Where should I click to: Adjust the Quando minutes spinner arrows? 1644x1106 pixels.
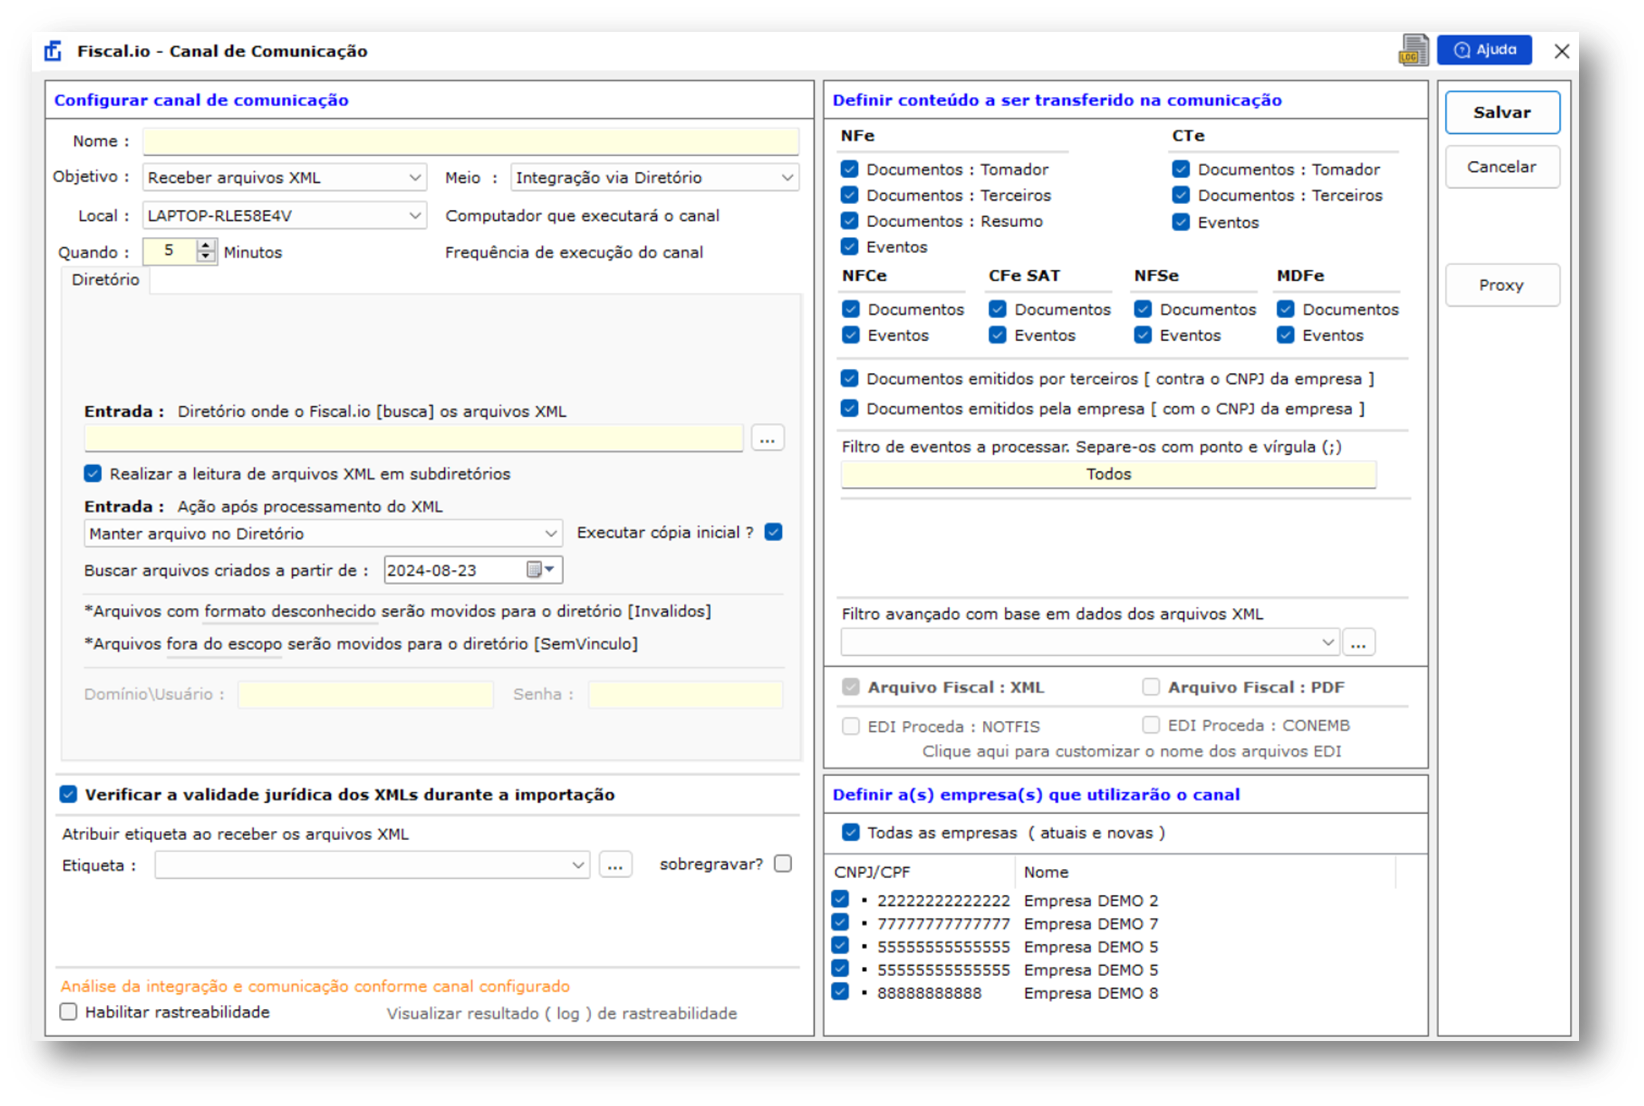pos(206,251)
